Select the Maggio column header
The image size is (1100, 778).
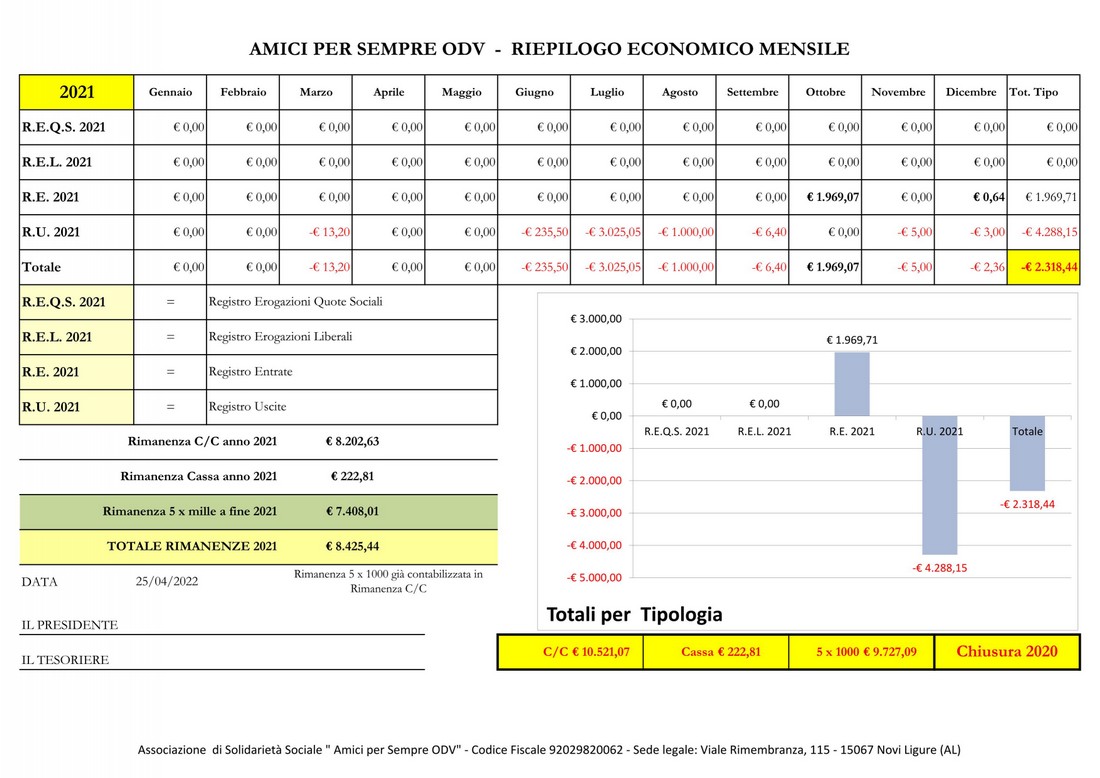tap(462, 92)
